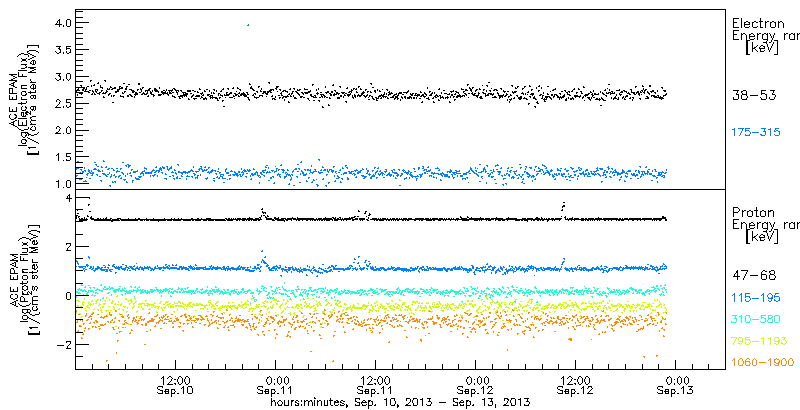This screenshot has height=410, width=800.
Task: Click the 0:00 Sep.11 time axis label
Action: [x=276, y=385]
